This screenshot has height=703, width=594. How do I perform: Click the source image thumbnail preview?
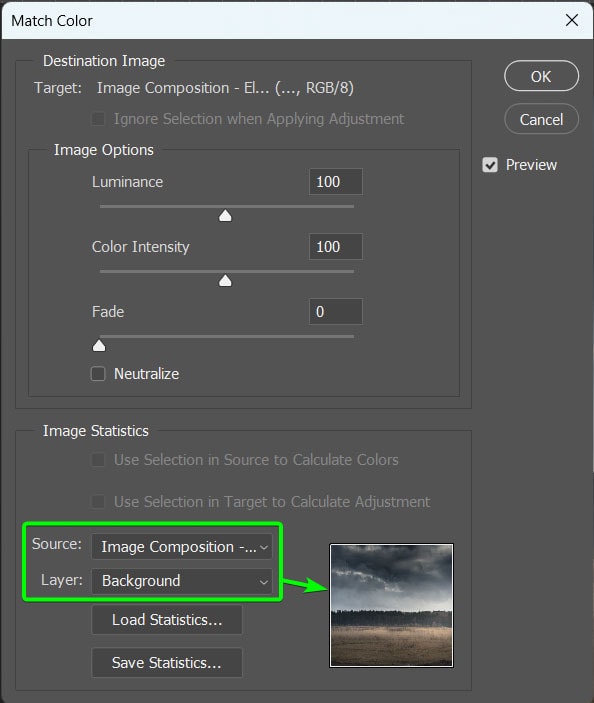[391, 606]
